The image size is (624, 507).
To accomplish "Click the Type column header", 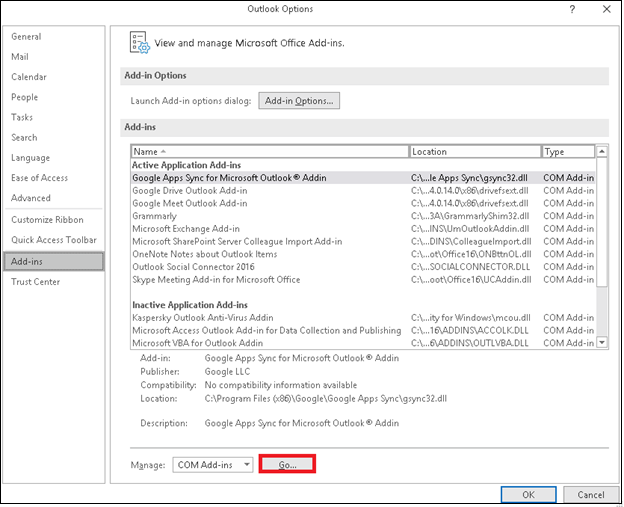I will point(566,151).
